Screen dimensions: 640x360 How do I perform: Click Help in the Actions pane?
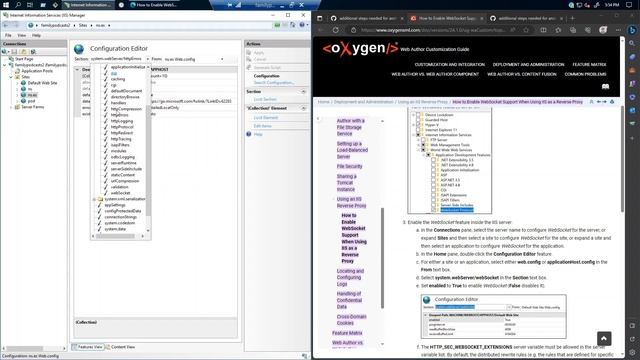258,134
